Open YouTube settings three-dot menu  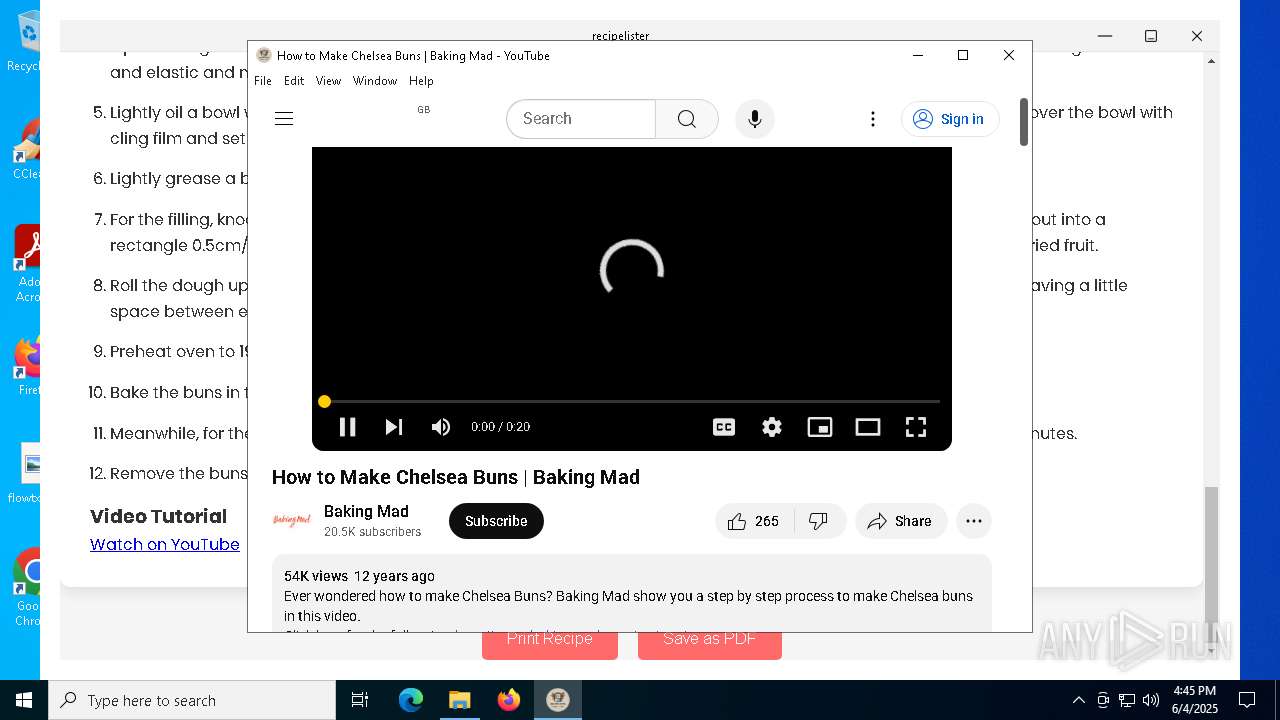pos(873,119)
